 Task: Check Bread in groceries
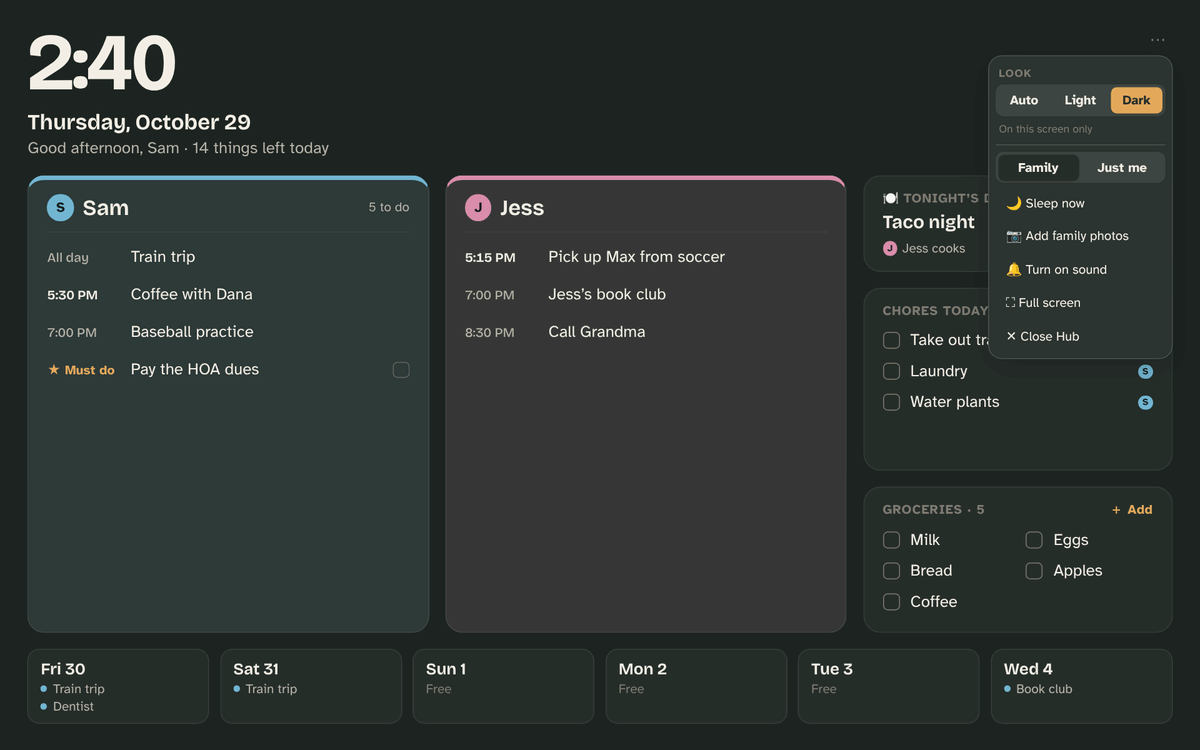pyautogui.click(x=891, y=571)
